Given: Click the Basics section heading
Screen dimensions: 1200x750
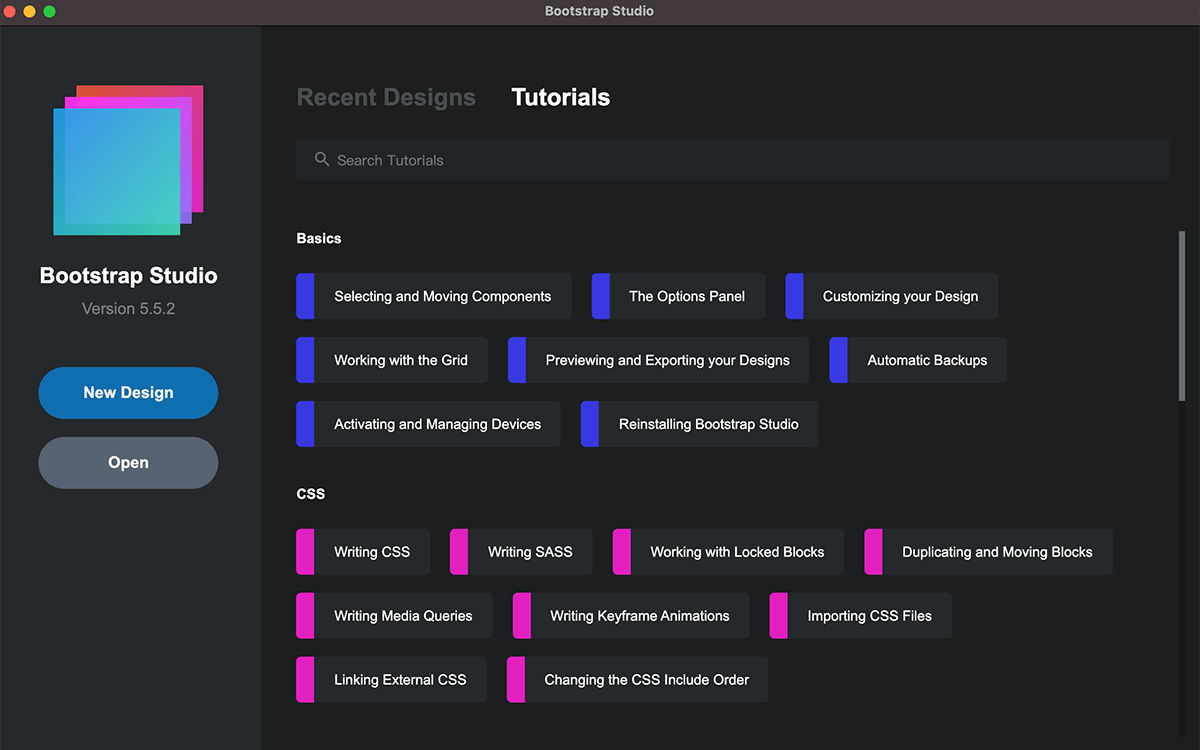Looking at the screenshot, I should [319, 238].
